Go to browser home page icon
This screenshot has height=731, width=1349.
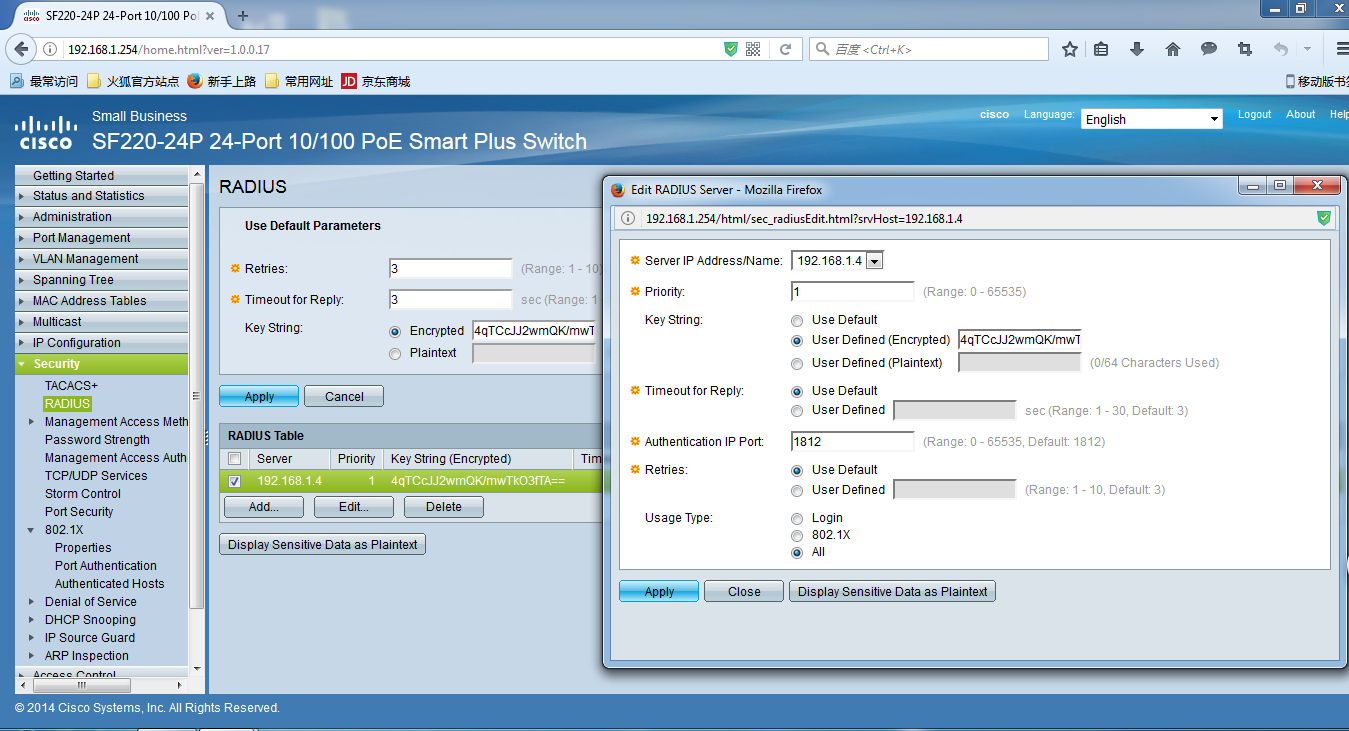tap(1173, 49)
